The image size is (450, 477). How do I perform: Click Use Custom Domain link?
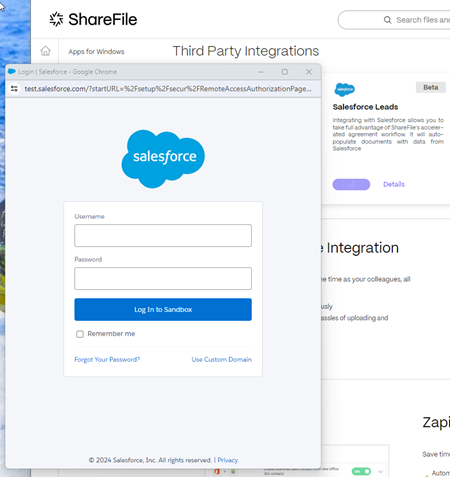[x=222, y=359]
